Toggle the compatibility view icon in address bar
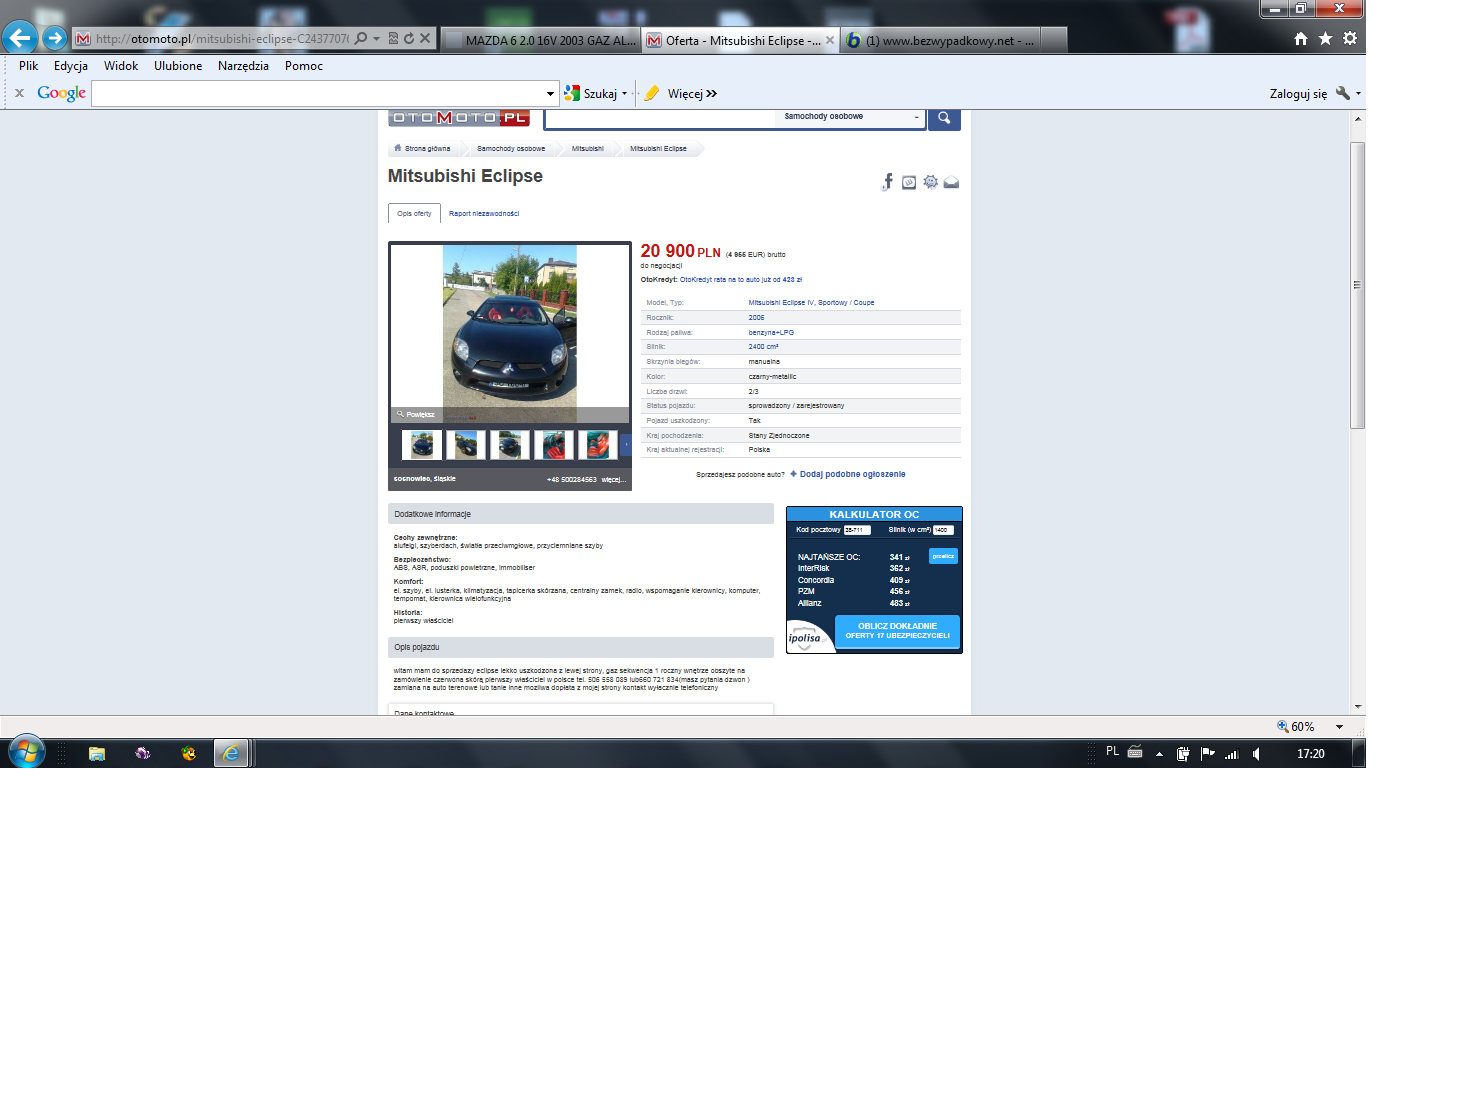Image resolution: width=1460 pixels, height=1095 pixels. coord(393,38)
